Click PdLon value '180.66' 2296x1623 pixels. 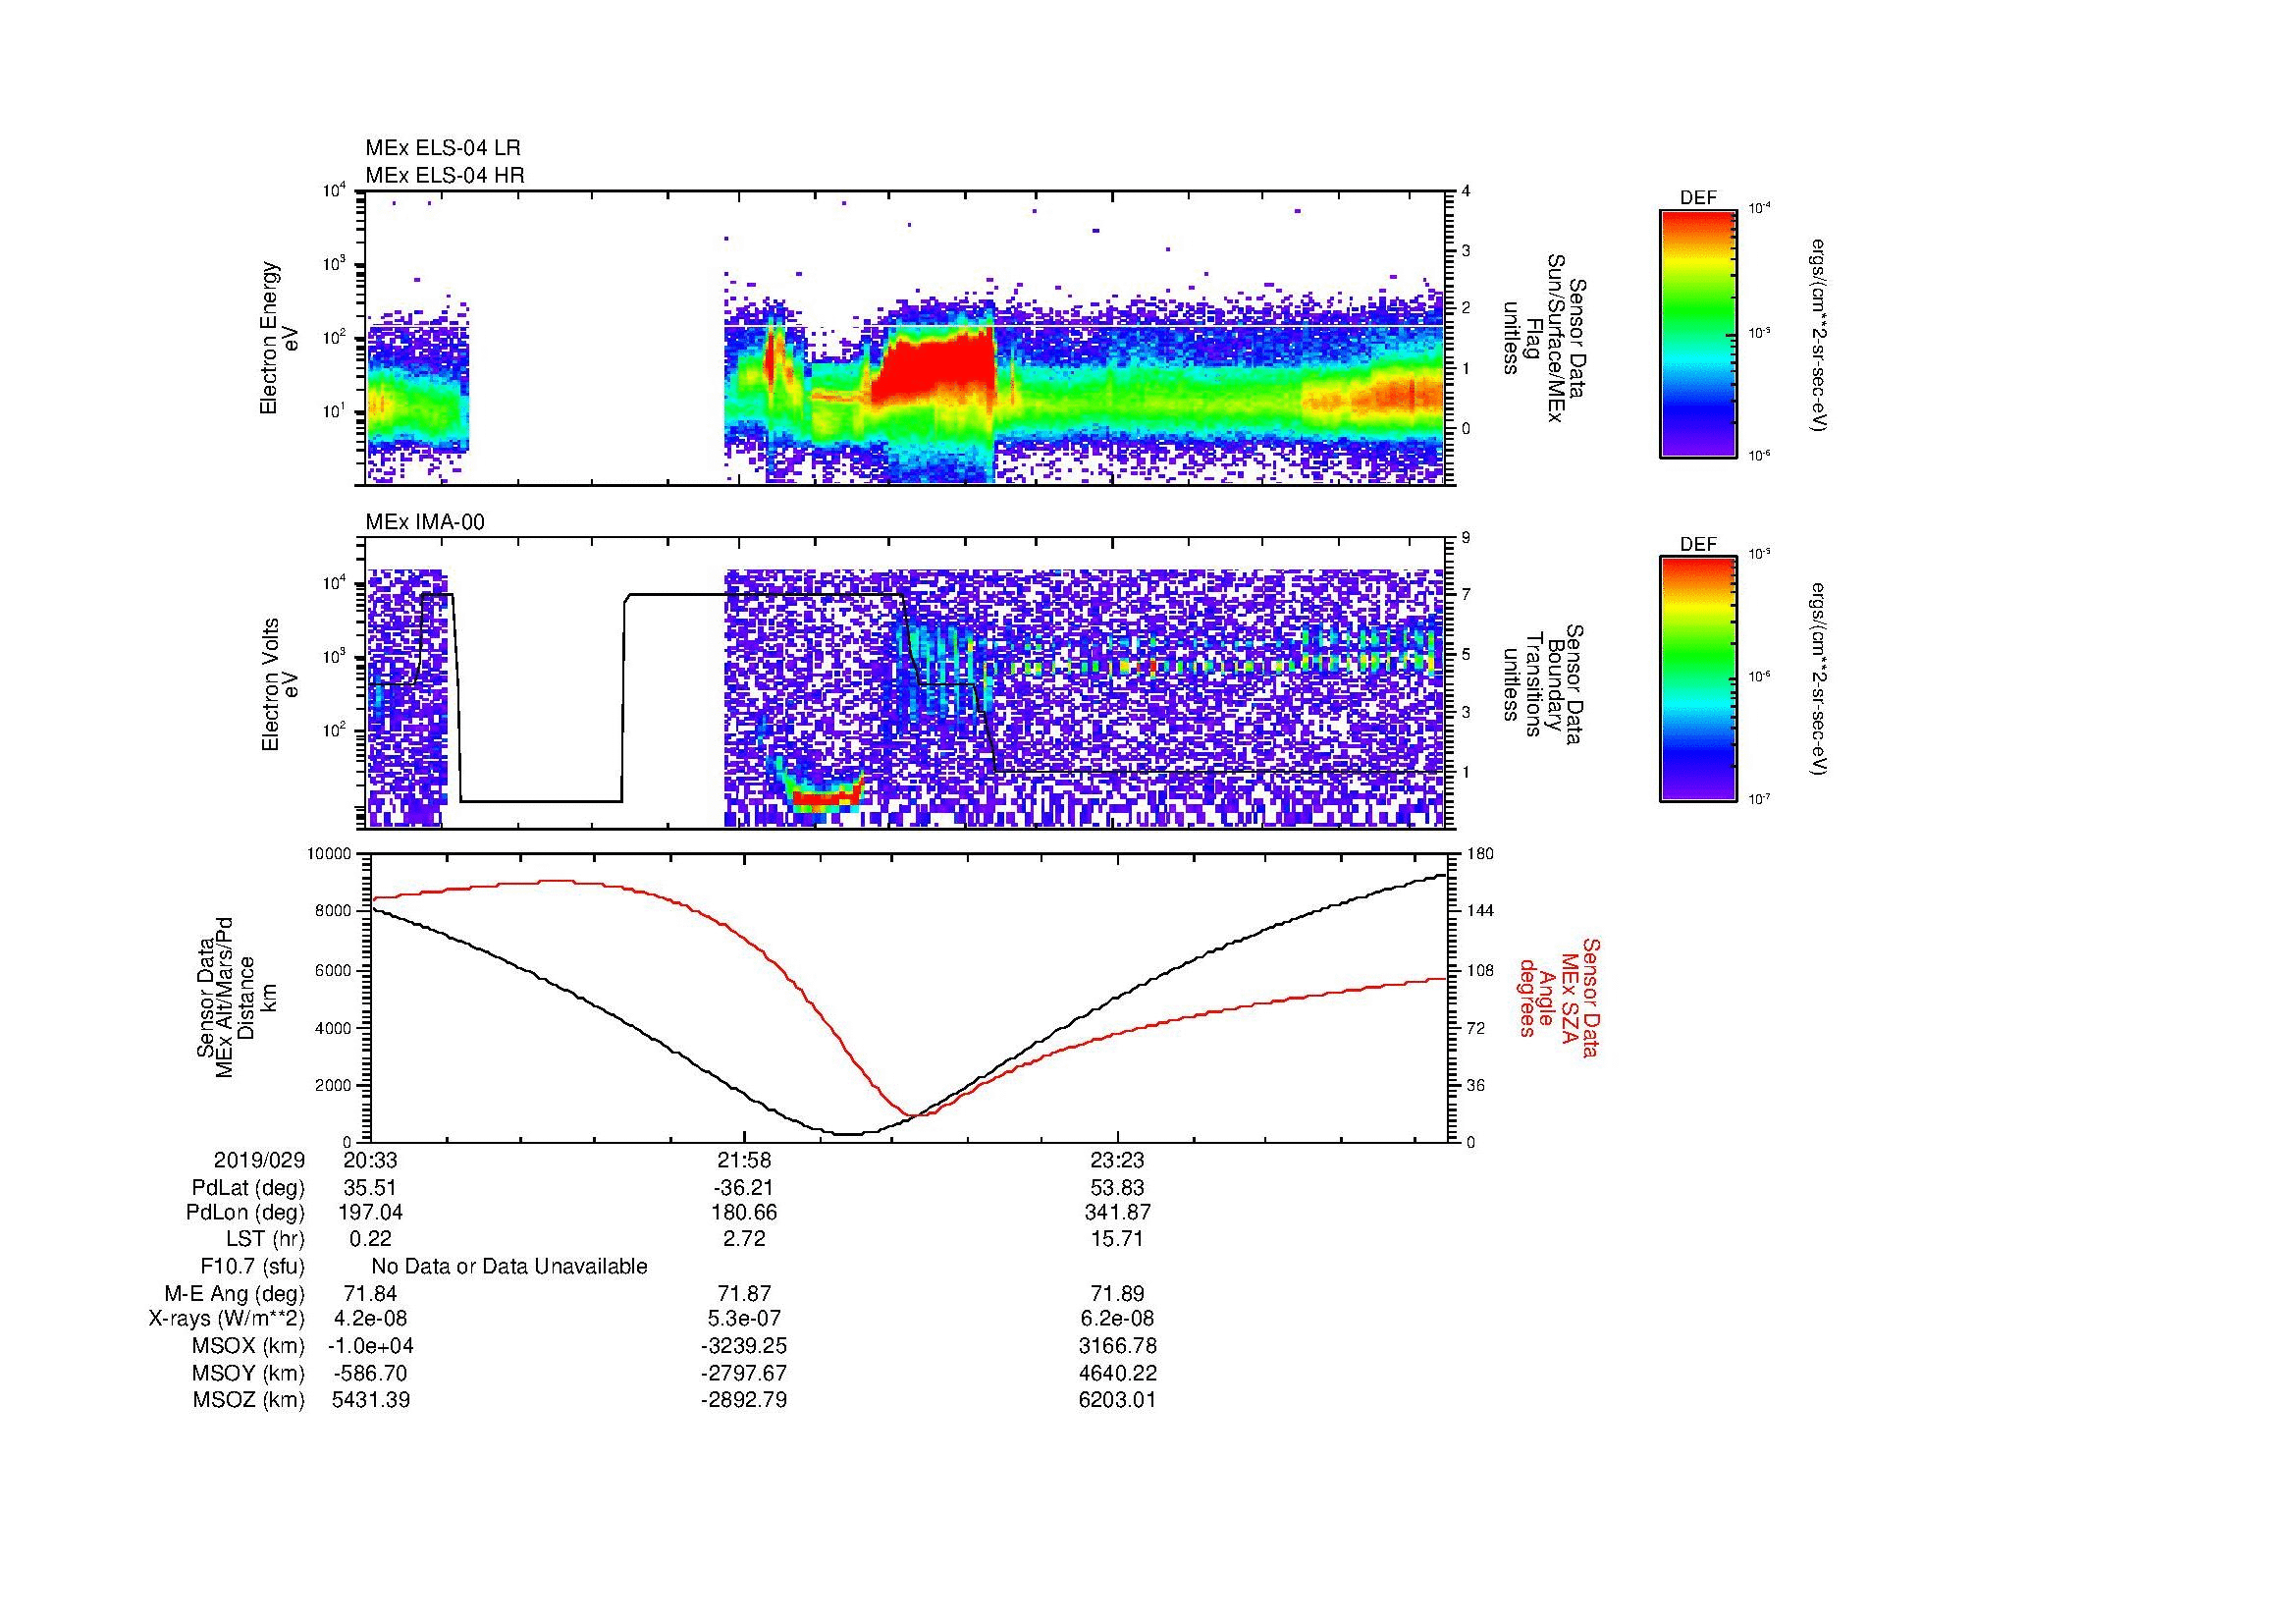[744, 1213]
